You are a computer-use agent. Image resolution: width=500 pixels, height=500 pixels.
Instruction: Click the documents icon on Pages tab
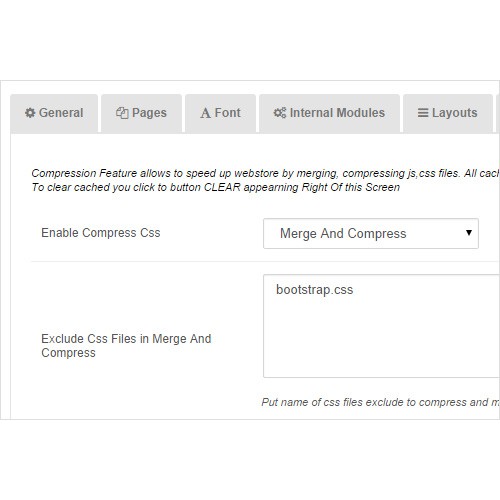pyautogui.click(x=122, y=113)
